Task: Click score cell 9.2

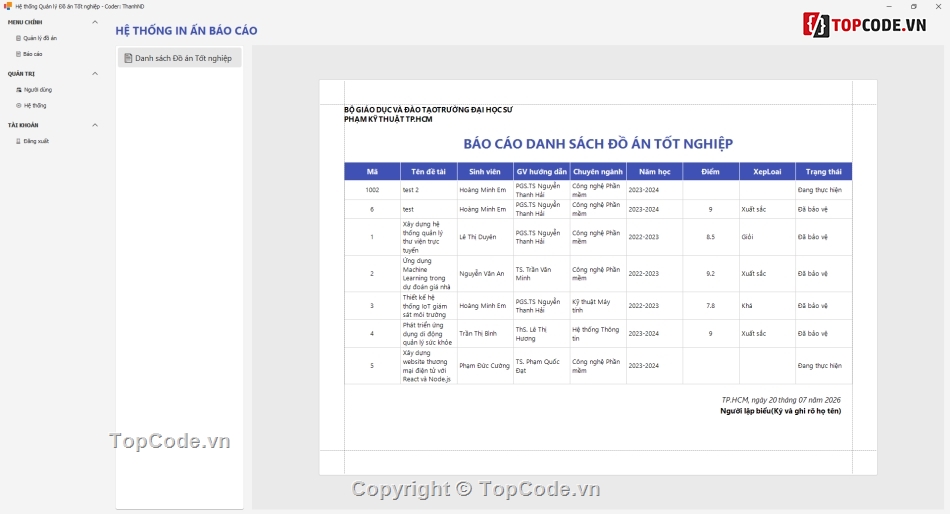Action: tap(711, 274)
